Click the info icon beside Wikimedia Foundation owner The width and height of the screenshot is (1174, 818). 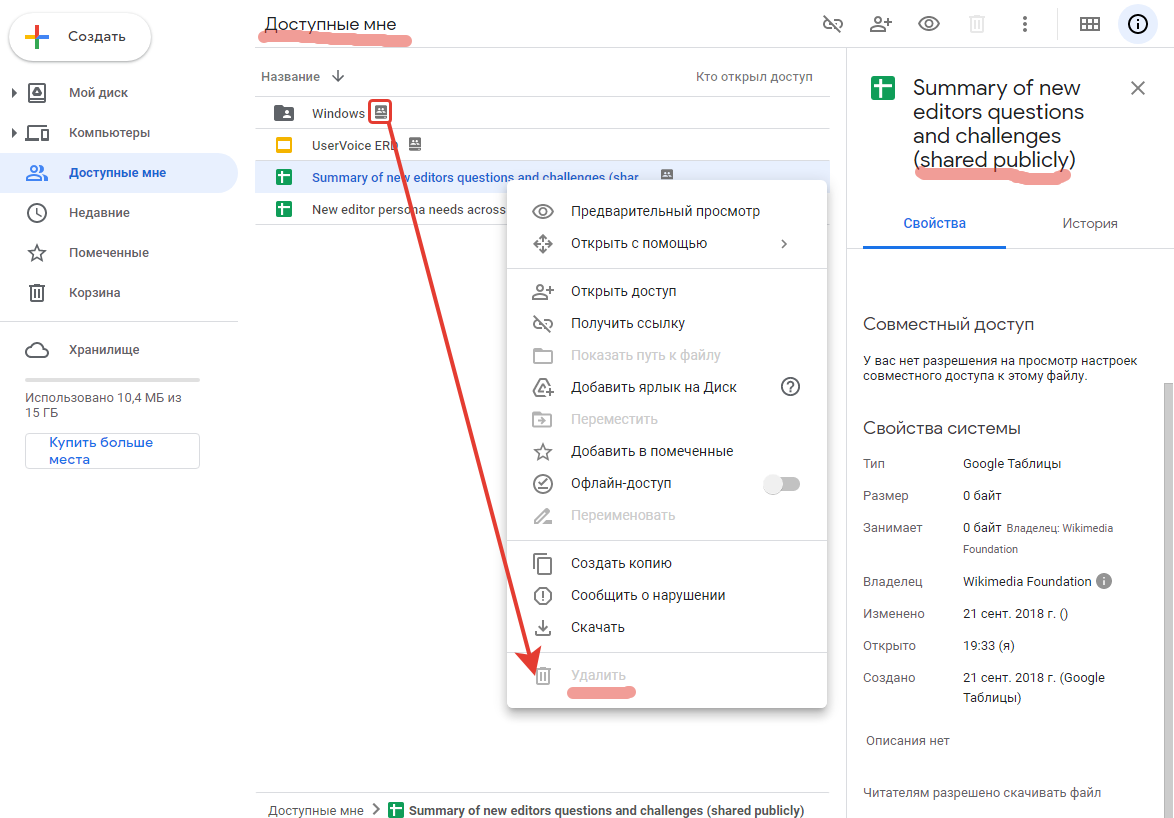[1104, 581]
